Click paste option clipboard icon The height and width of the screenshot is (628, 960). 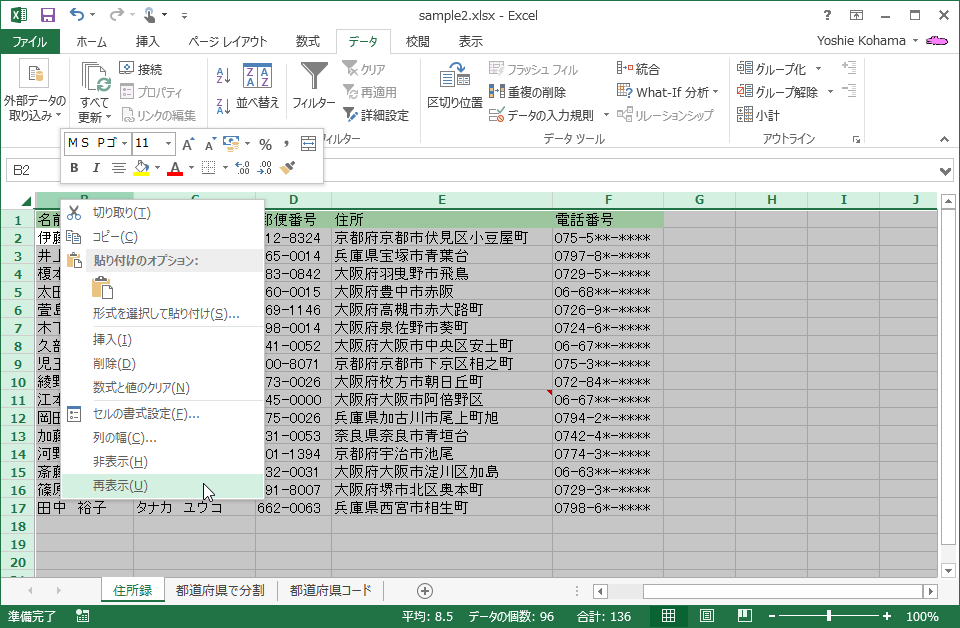(x=102, y=288)
